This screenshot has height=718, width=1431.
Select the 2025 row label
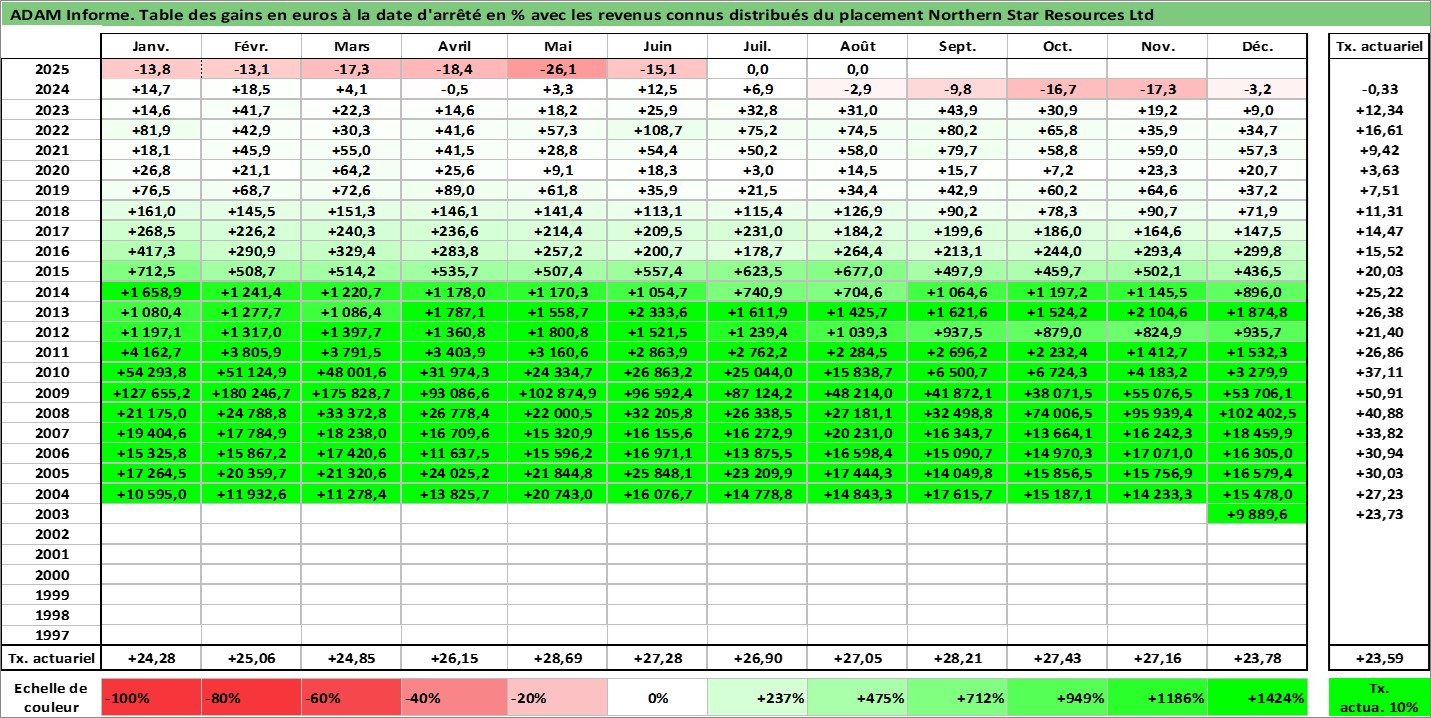[x=51, y=70]
